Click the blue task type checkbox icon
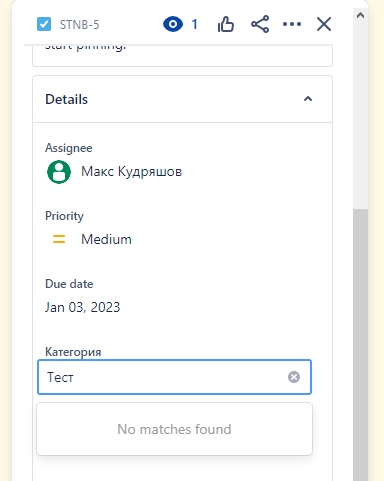Screen dimensions: 384x481 coord(44,24)
